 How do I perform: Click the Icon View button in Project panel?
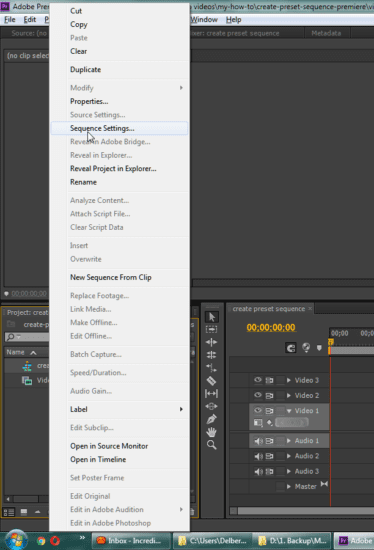(x=24, y=512)
